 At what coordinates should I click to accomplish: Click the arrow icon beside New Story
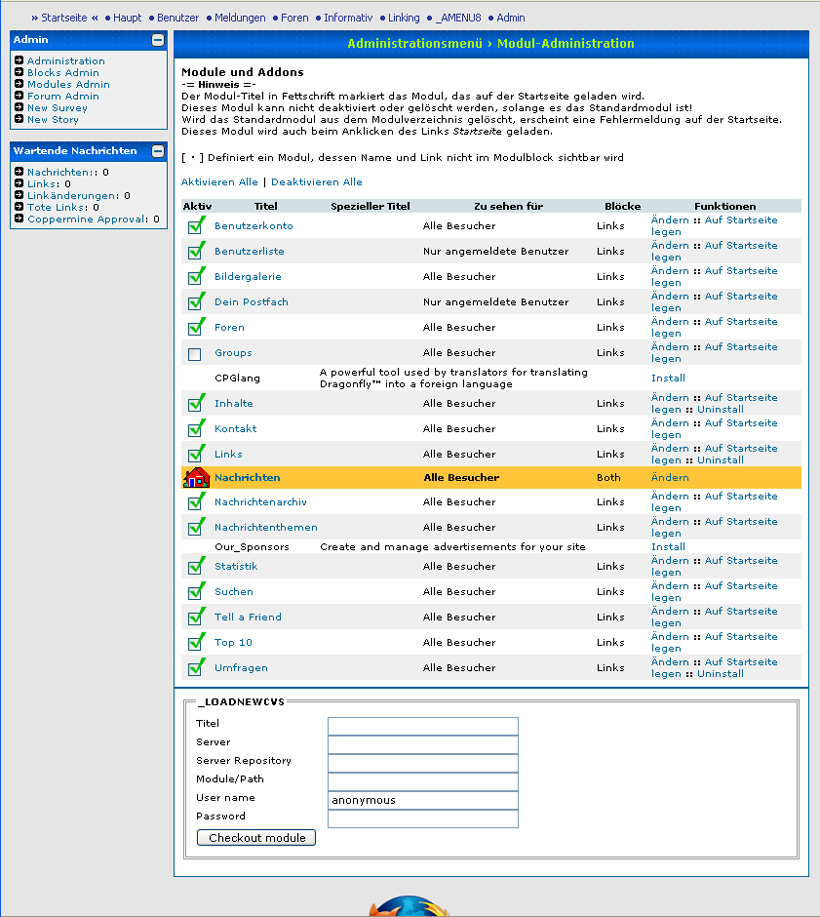click(x=19, y=119)
